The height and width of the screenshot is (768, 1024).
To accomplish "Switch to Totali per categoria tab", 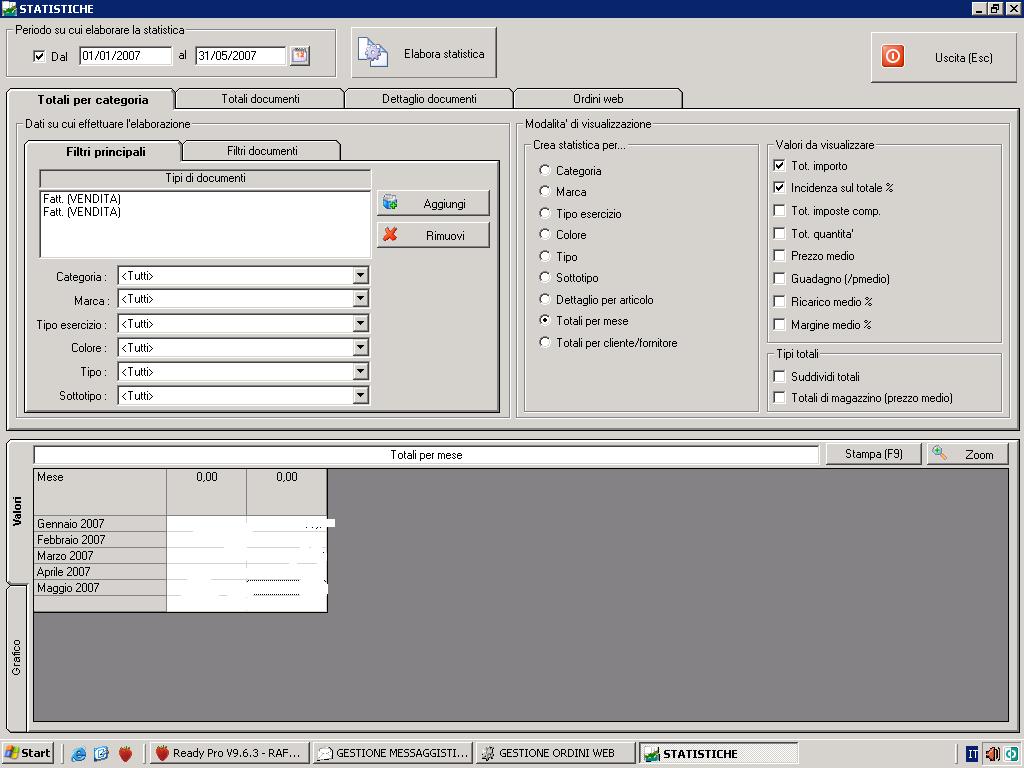I will click(x=92, y=99).
